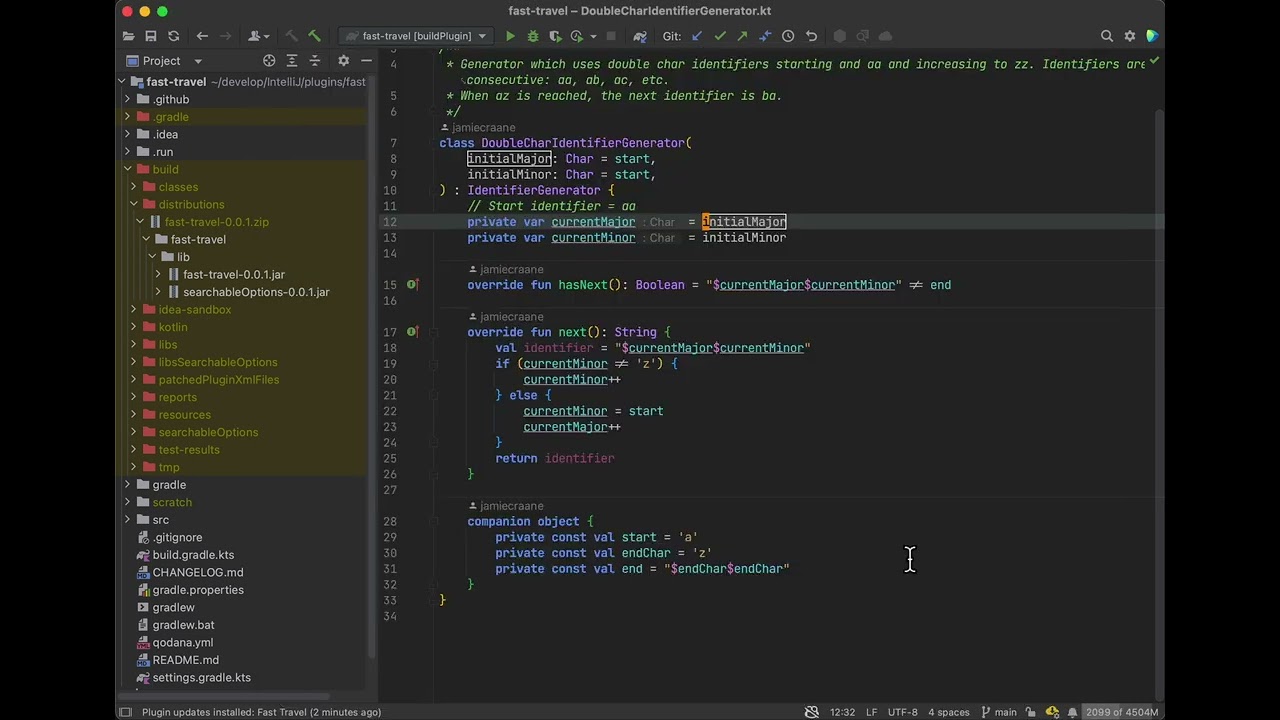Select opened file in Project tree
The image size is (1280, 720).
269,61
